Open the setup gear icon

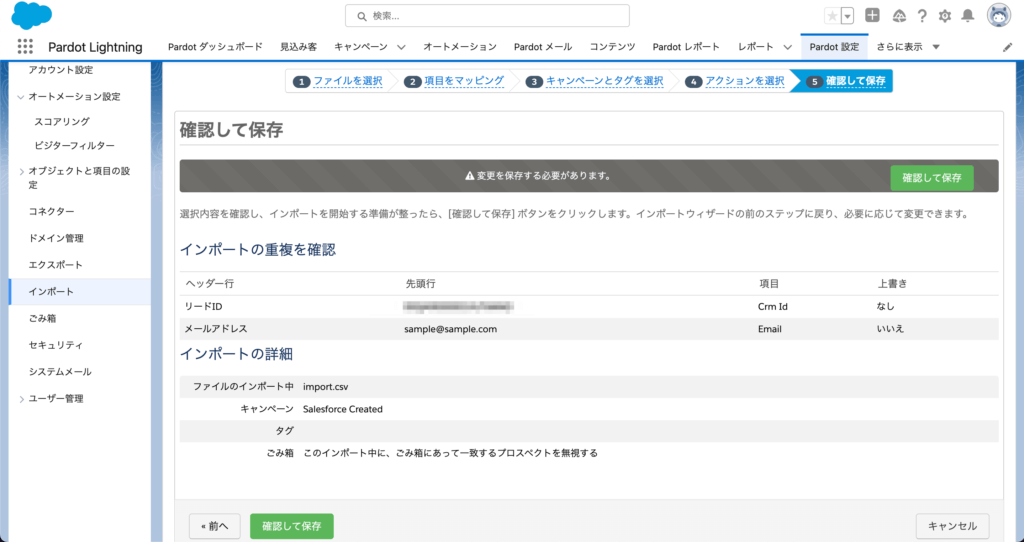(945, 16)
